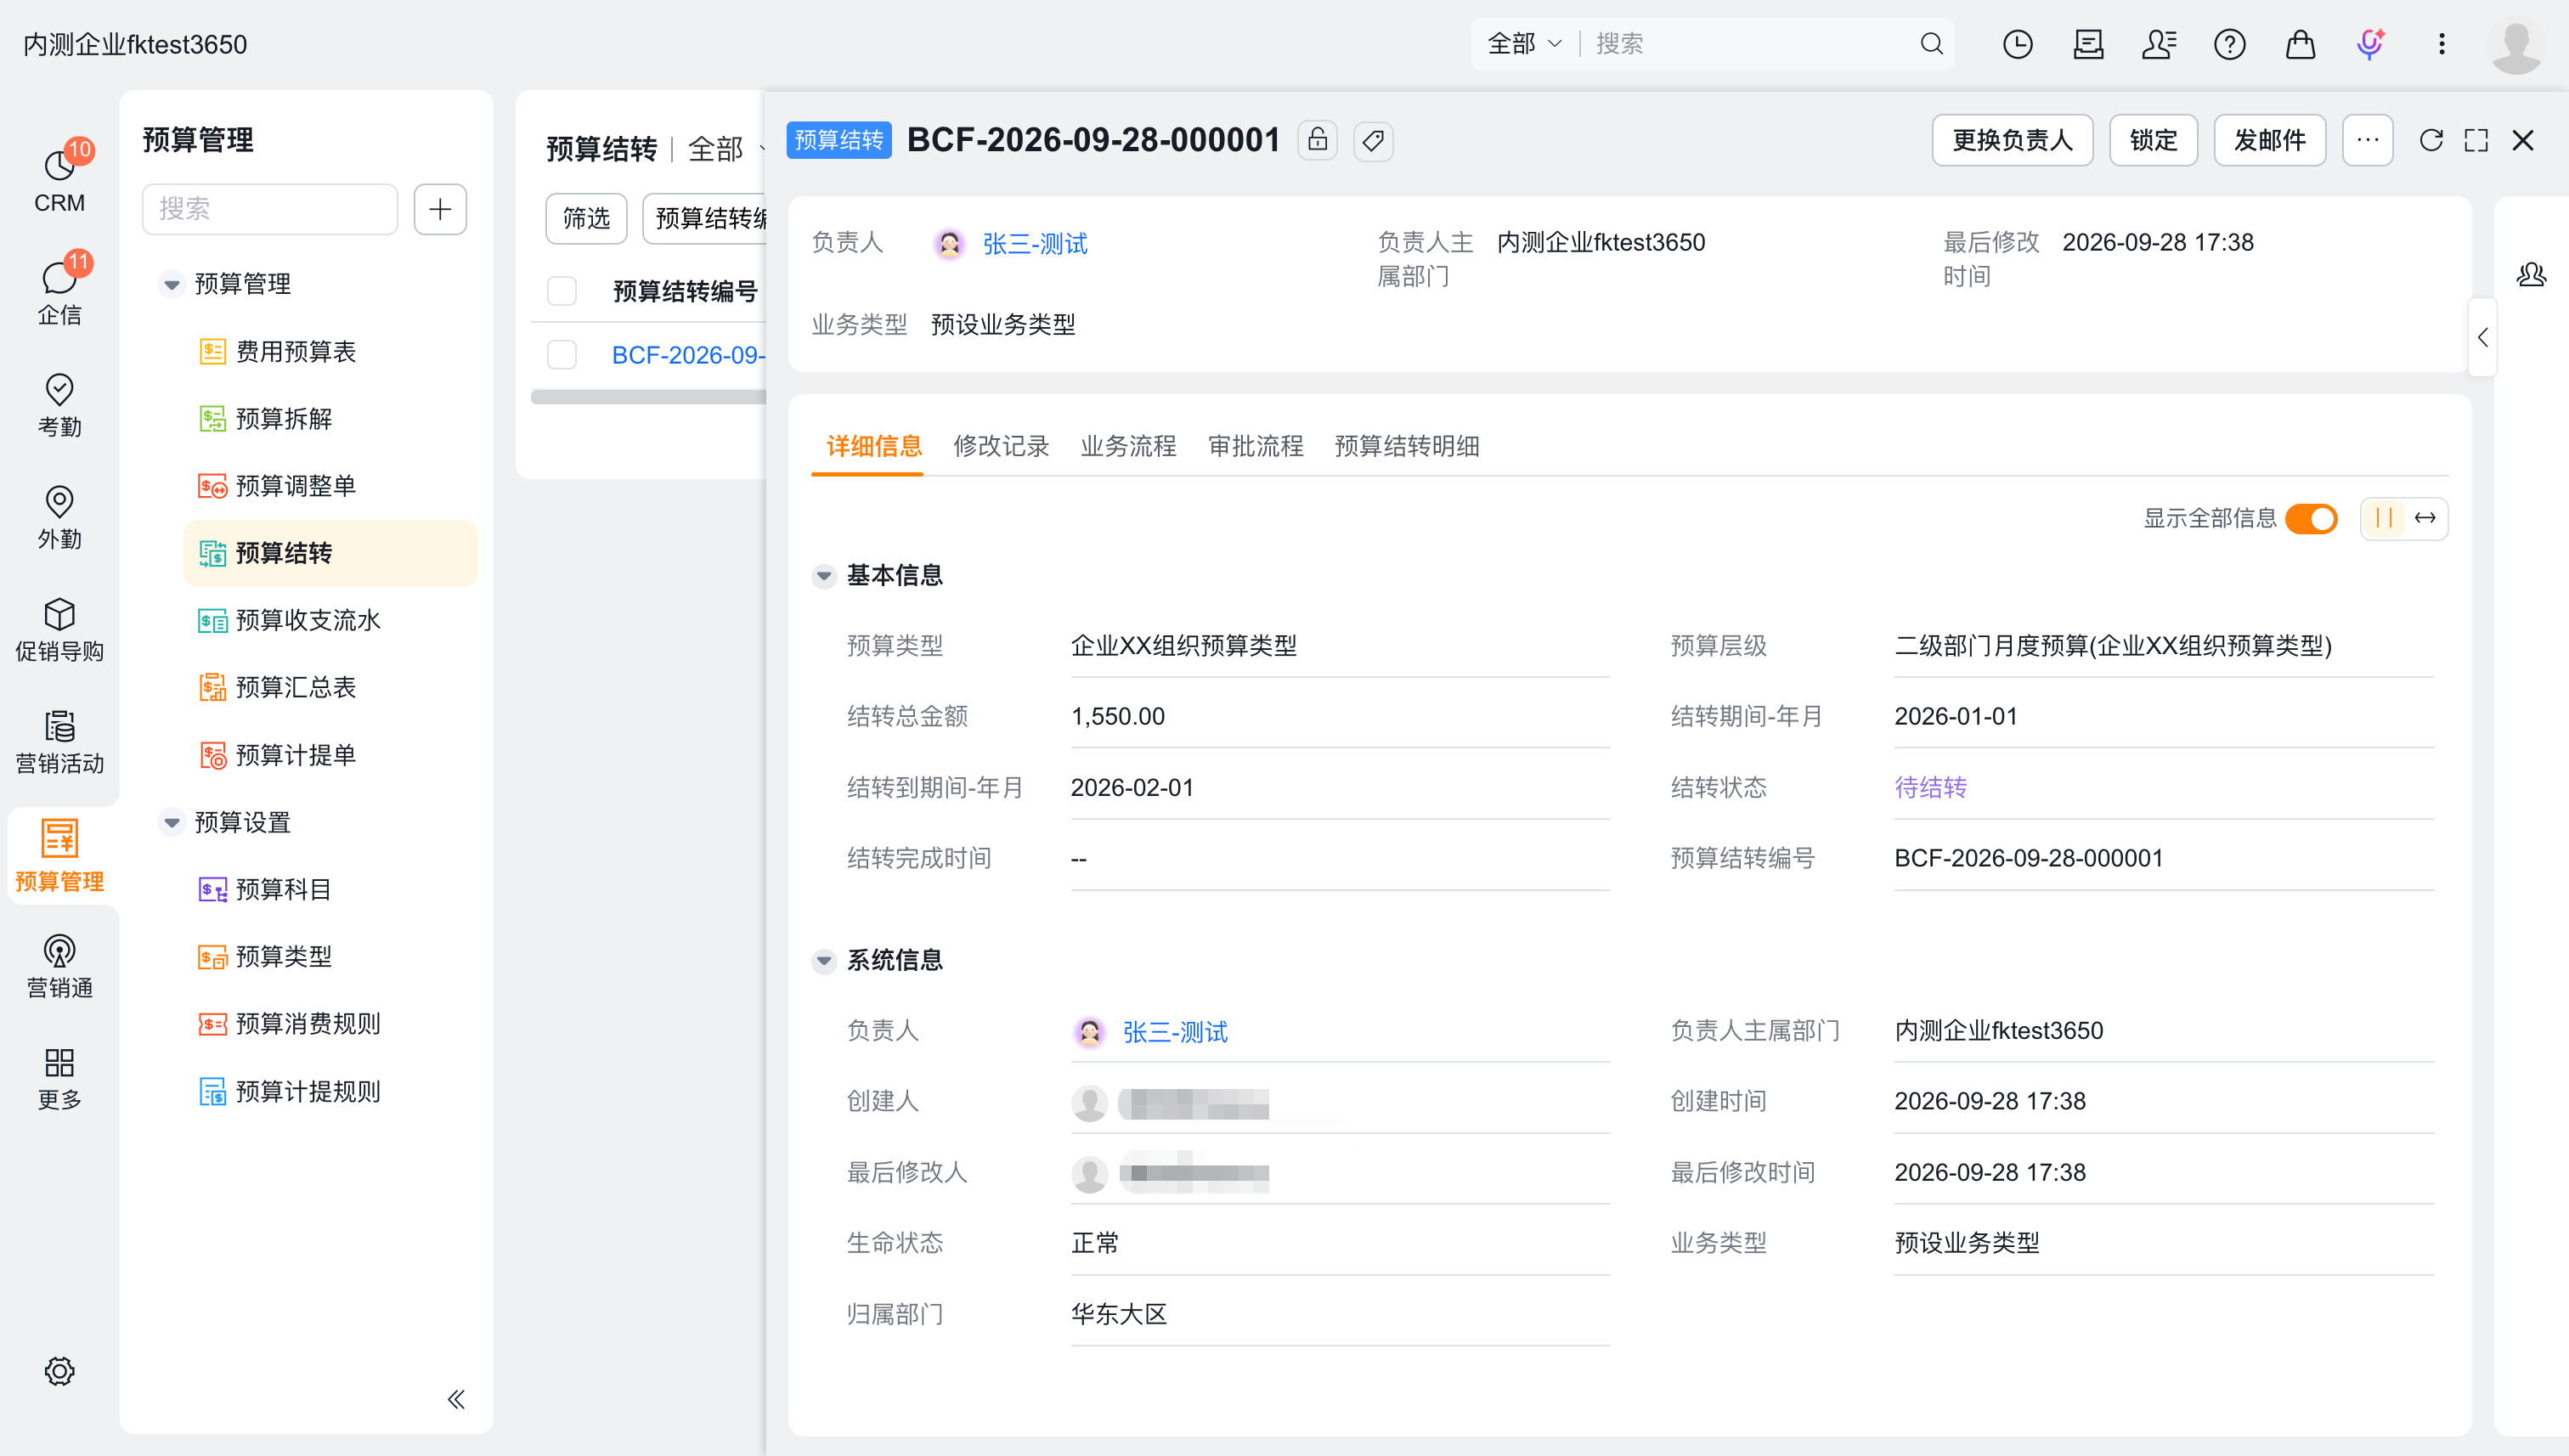This screenshot has width=2569, height=1456.
Task: Switch to 业务流程 tab
Action: [1128, 446]
